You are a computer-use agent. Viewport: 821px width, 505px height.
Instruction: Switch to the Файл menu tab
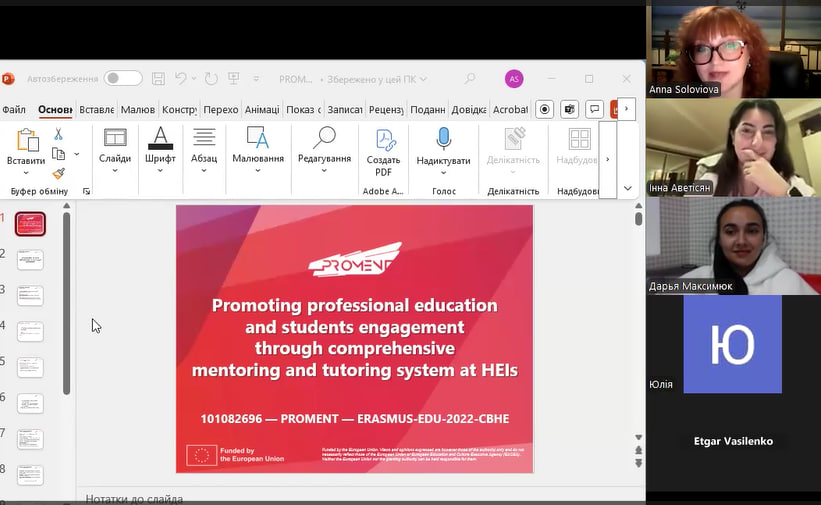14,110
